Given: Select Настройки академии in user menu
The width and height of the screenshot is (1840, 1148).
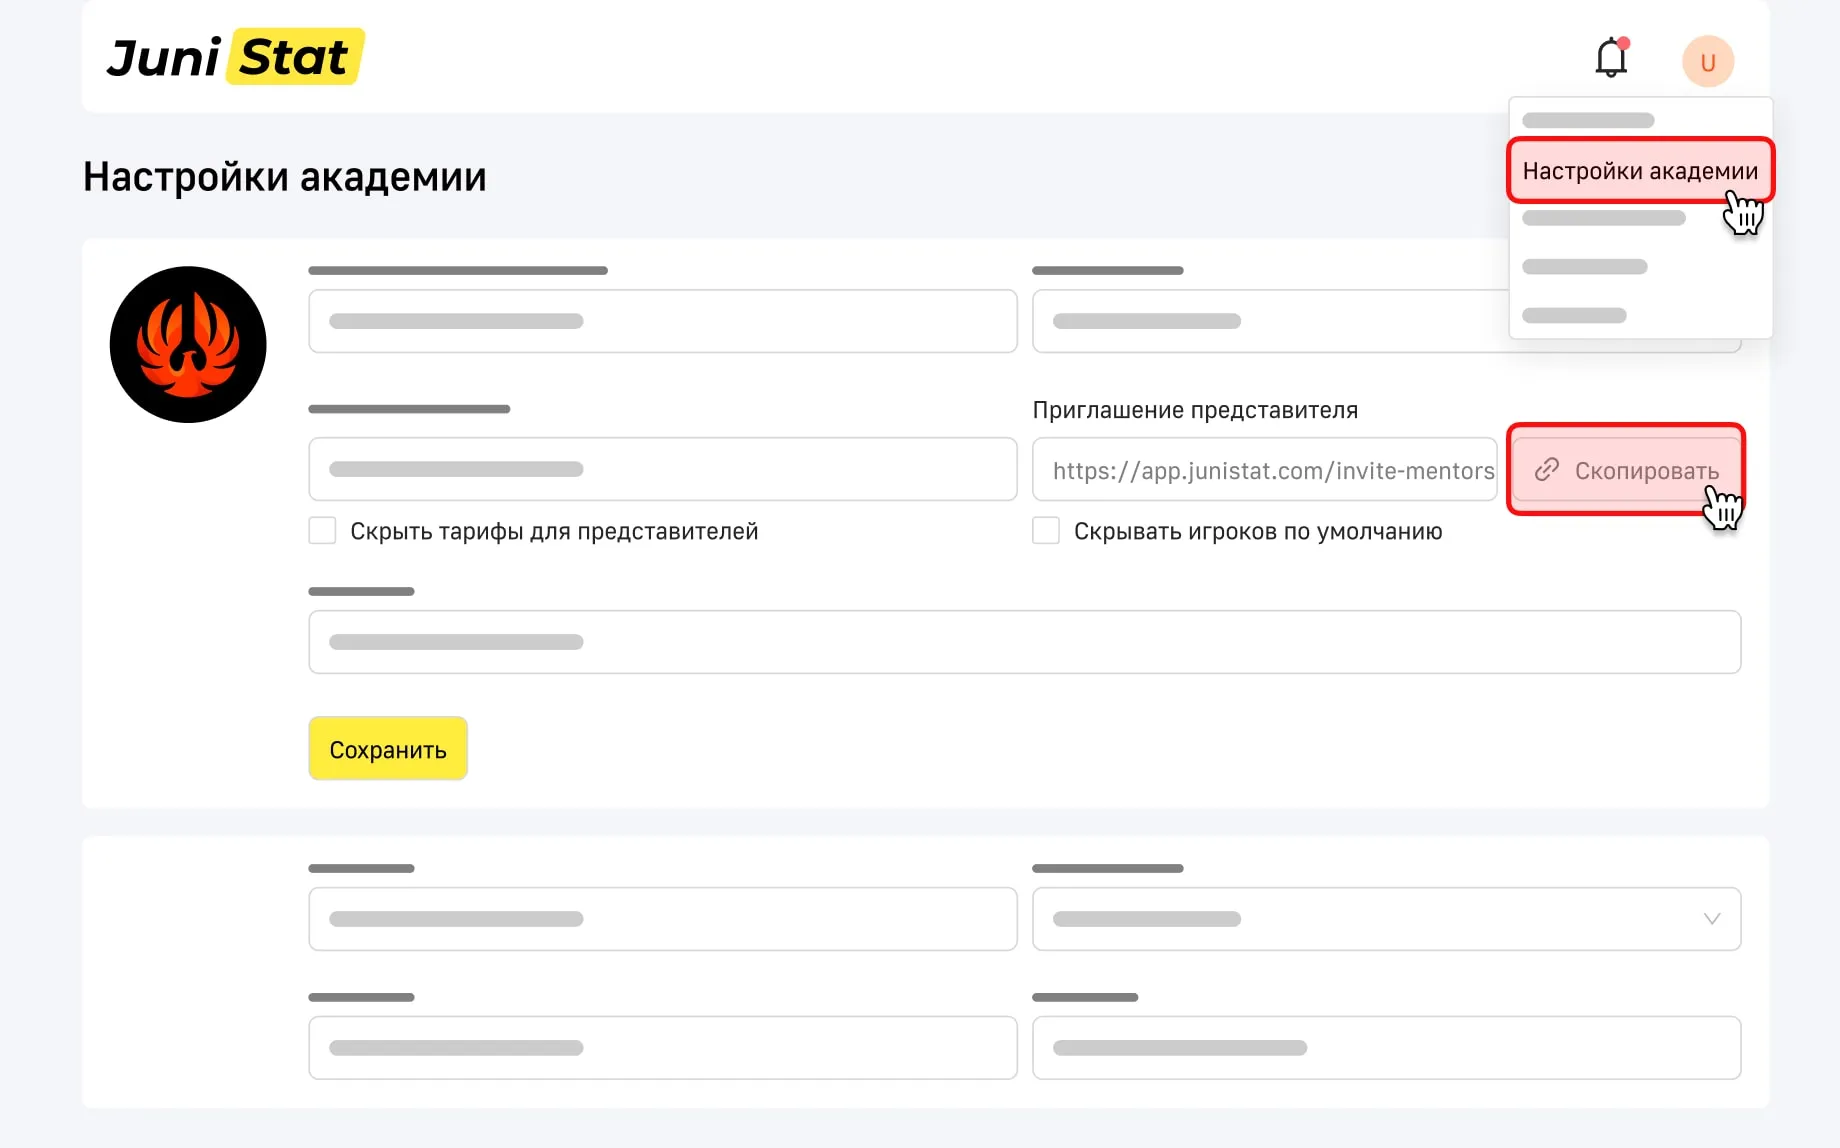Looking at the screenshot, I should 1639,171.
